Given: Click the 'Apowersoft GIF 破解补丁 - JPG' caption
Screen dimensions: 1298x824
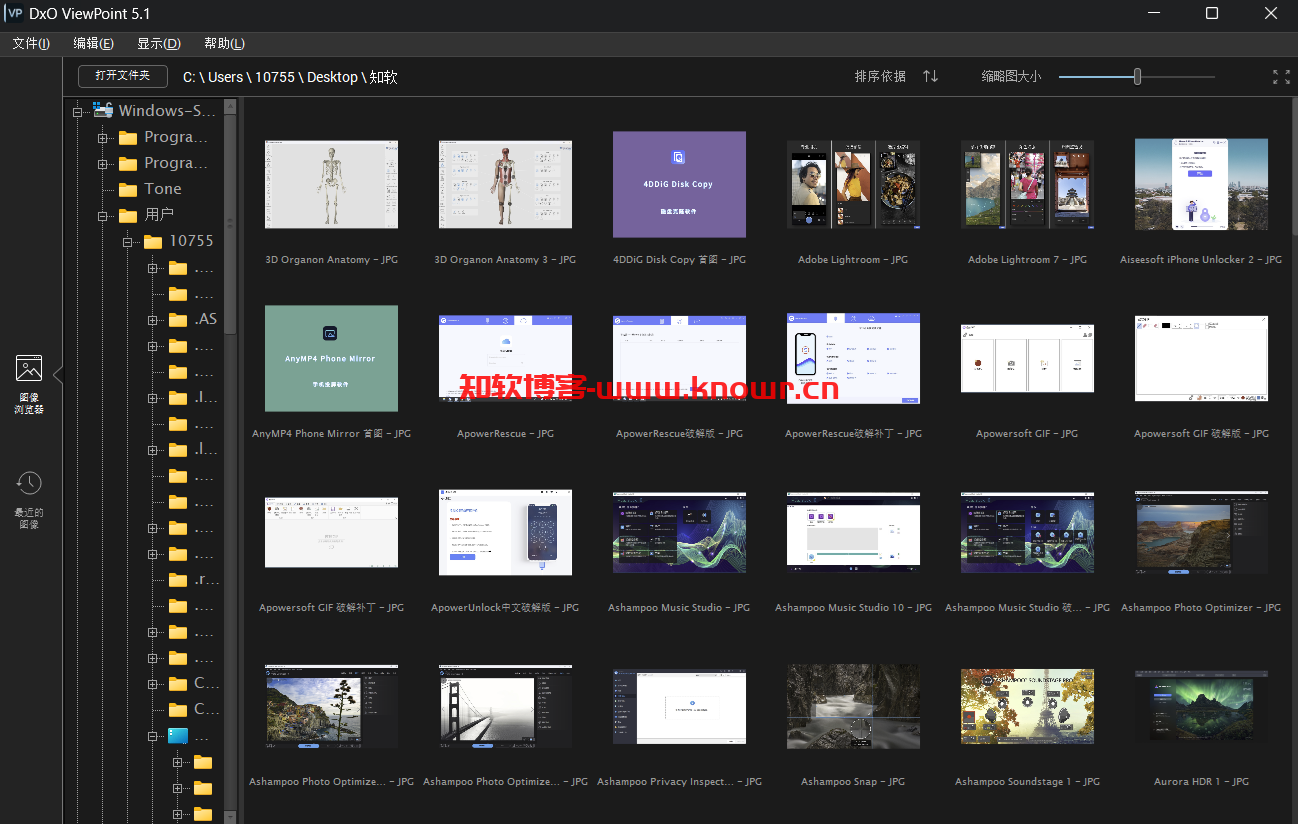Looking at the screenshot, I should 331,608.
